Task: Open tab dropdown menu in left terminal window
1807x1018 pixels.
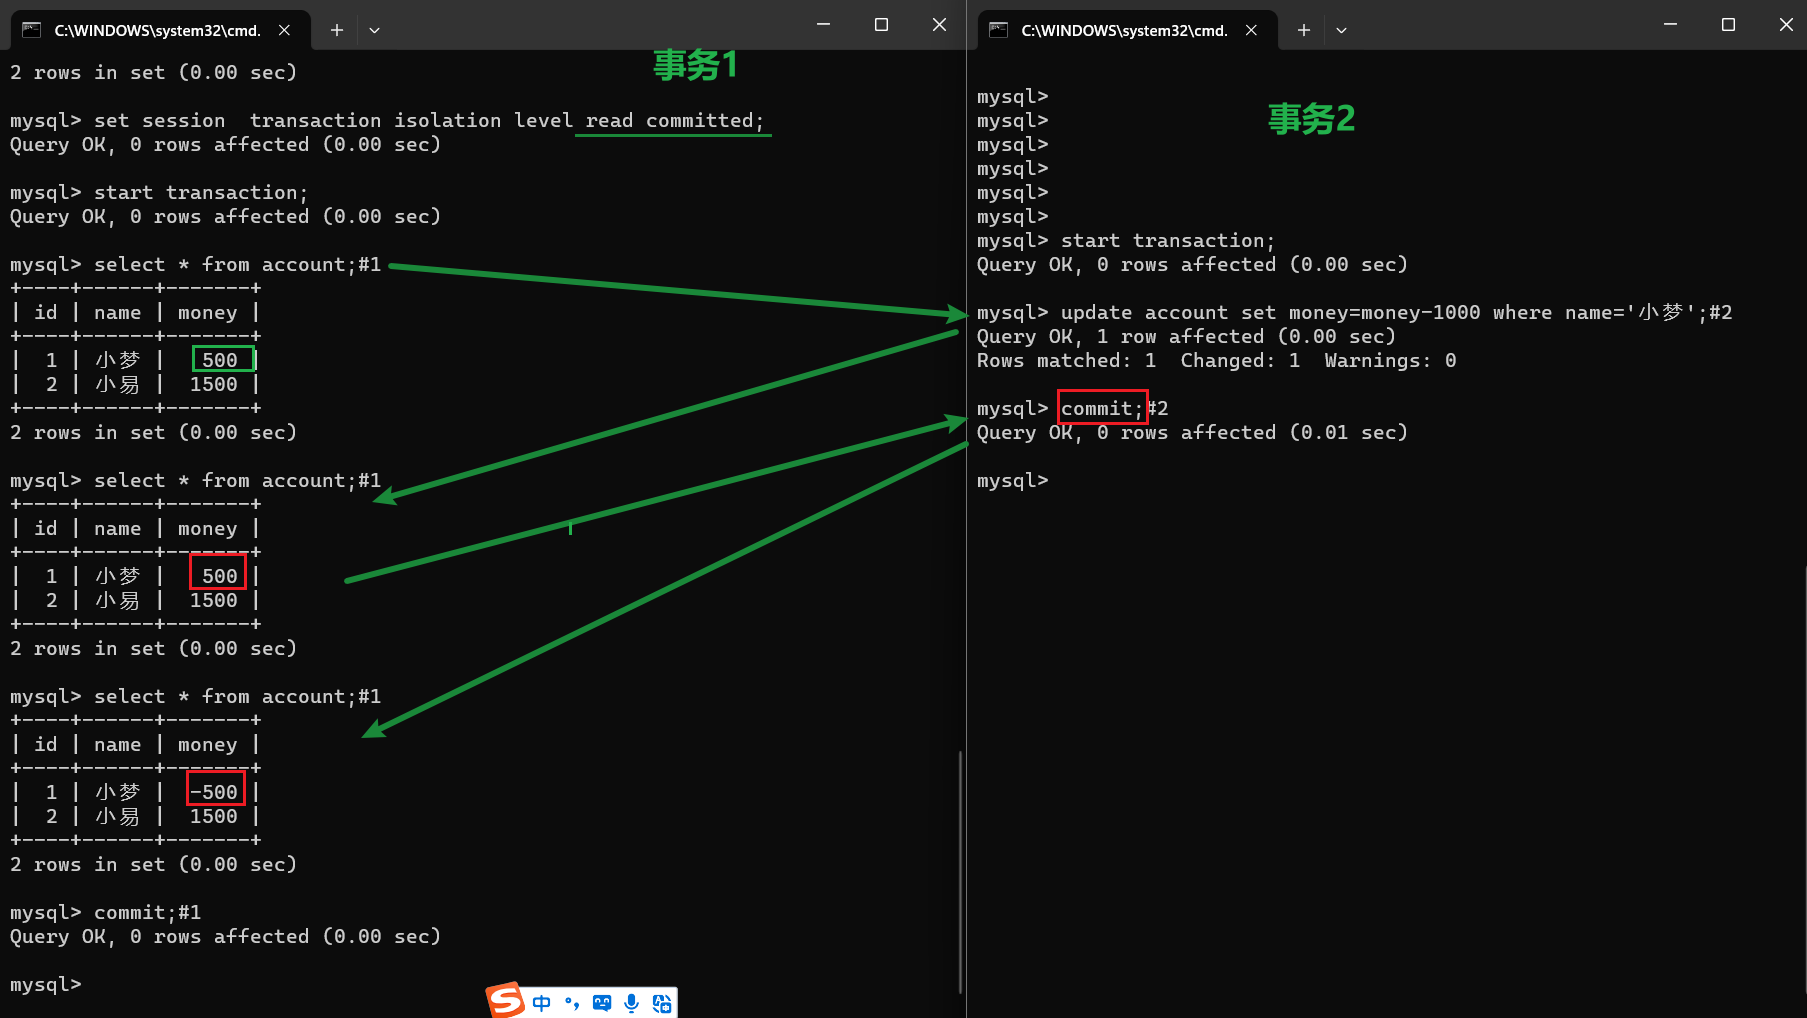Action: coord(374,30)
